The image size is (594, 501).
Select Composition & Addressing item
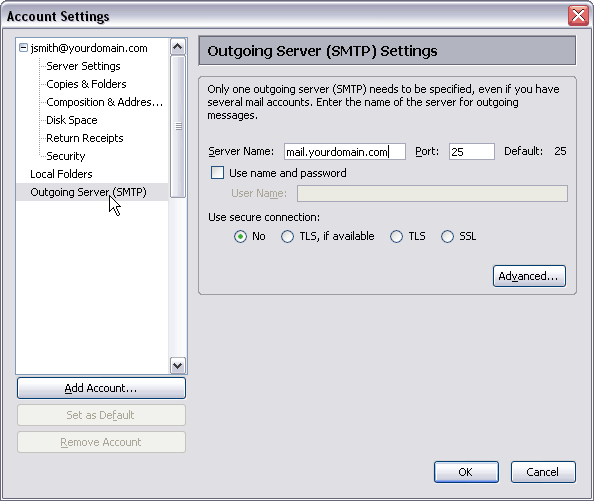[x=105, y=102]
